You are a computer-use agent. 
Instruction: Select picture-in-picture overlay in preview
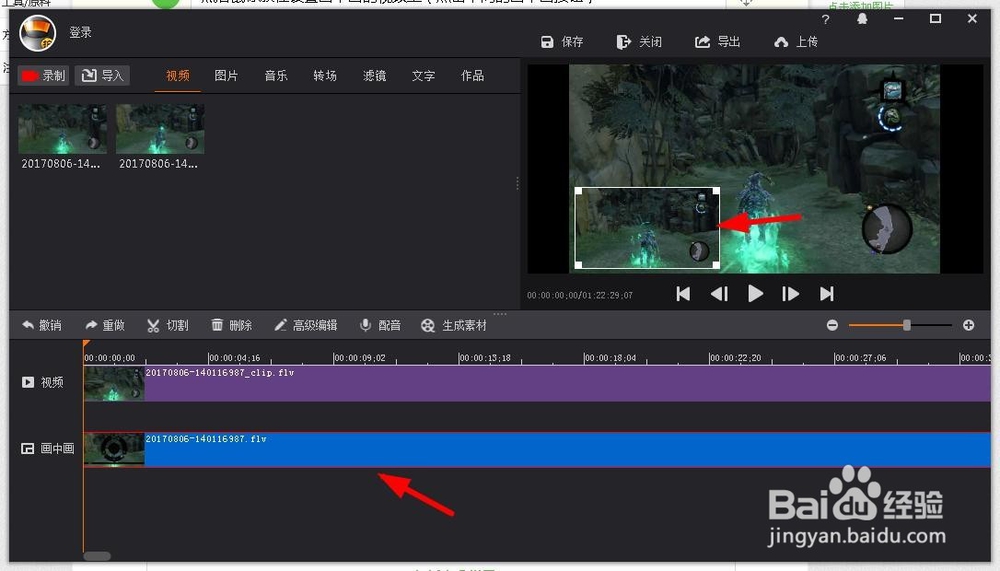647,228
